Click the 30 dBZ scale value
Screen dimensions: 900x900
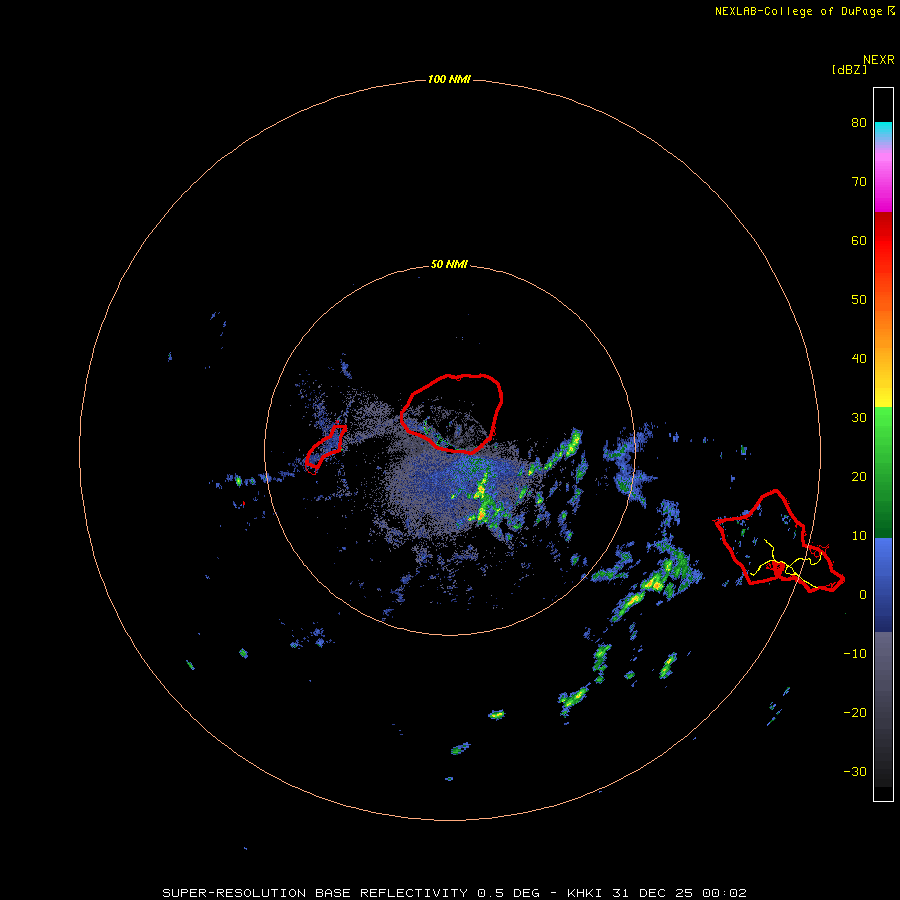(x=859, y=417)
